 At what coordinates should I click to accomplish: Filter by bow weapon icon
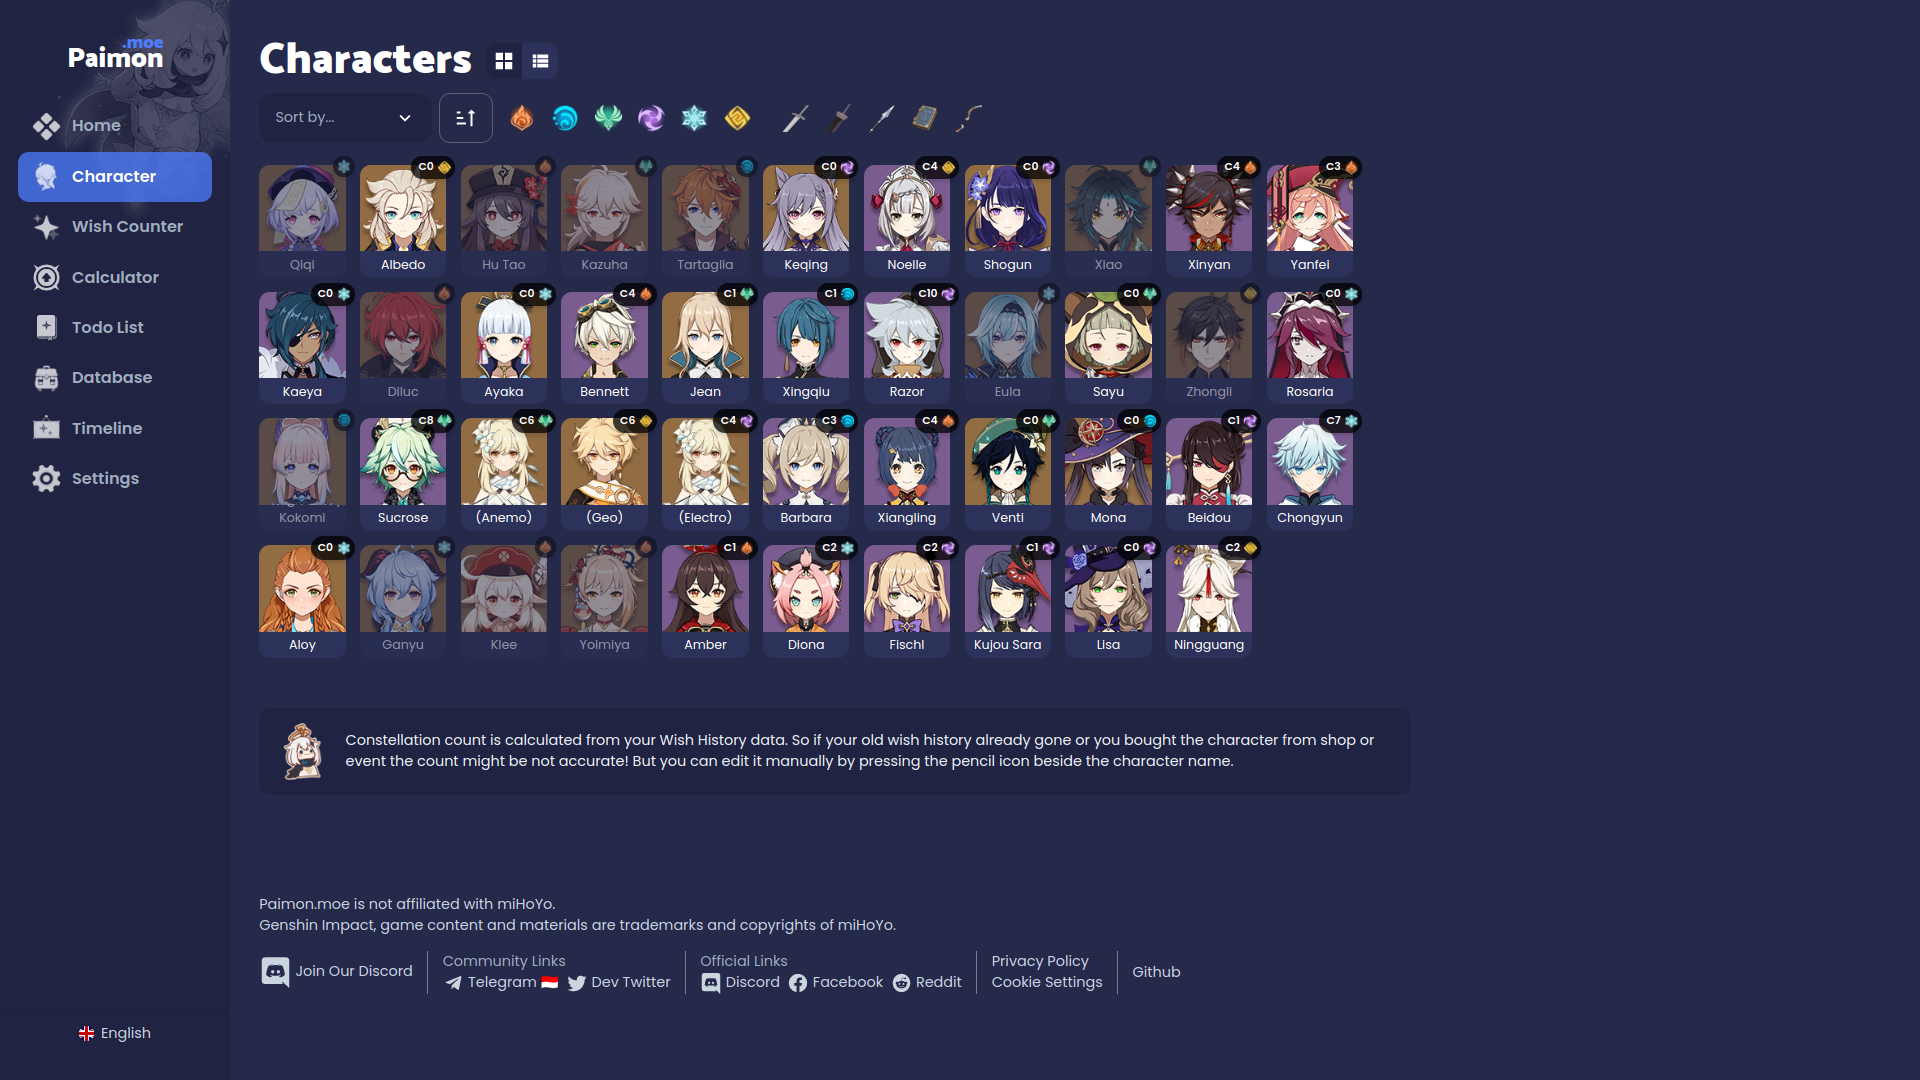click(x=968, y=118)
